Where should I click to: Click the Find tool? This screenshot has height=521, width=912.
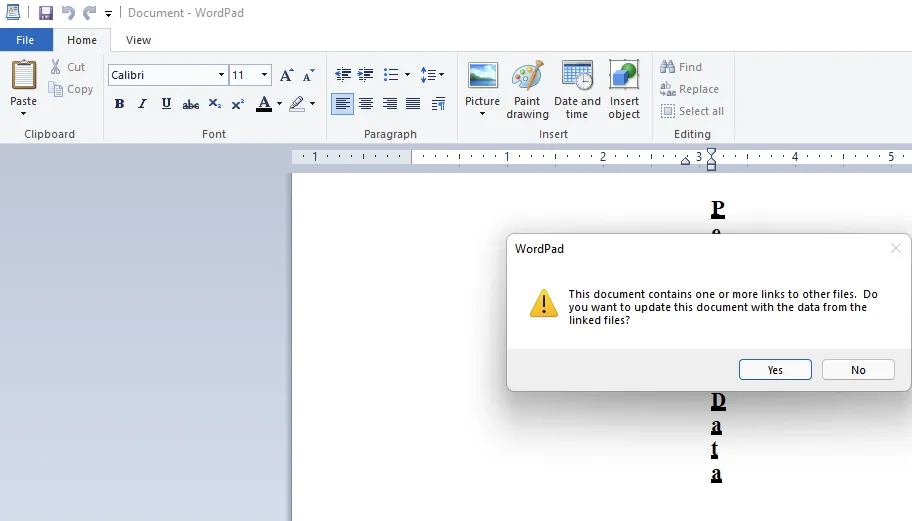point(681,67)
